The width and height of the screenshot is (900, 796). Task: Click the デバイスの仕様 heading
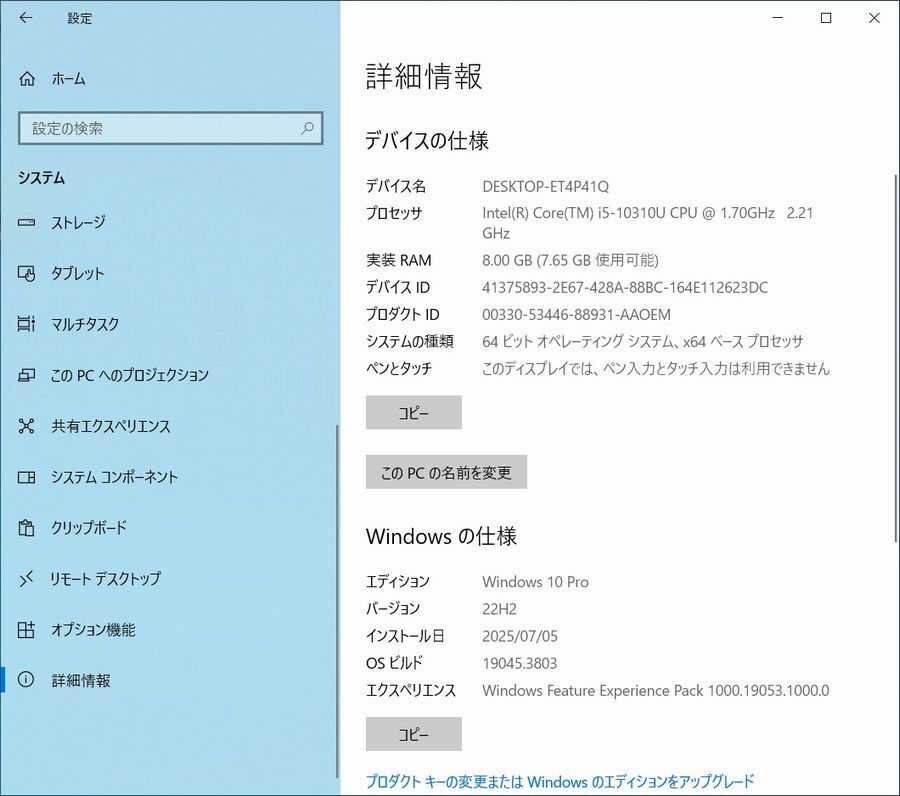pyautogui.click(x=426, y=141)
